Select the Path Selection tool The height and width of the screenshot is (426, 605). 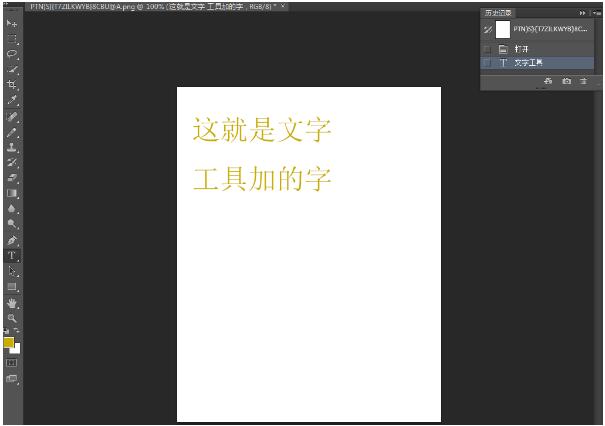coord(12,271)
